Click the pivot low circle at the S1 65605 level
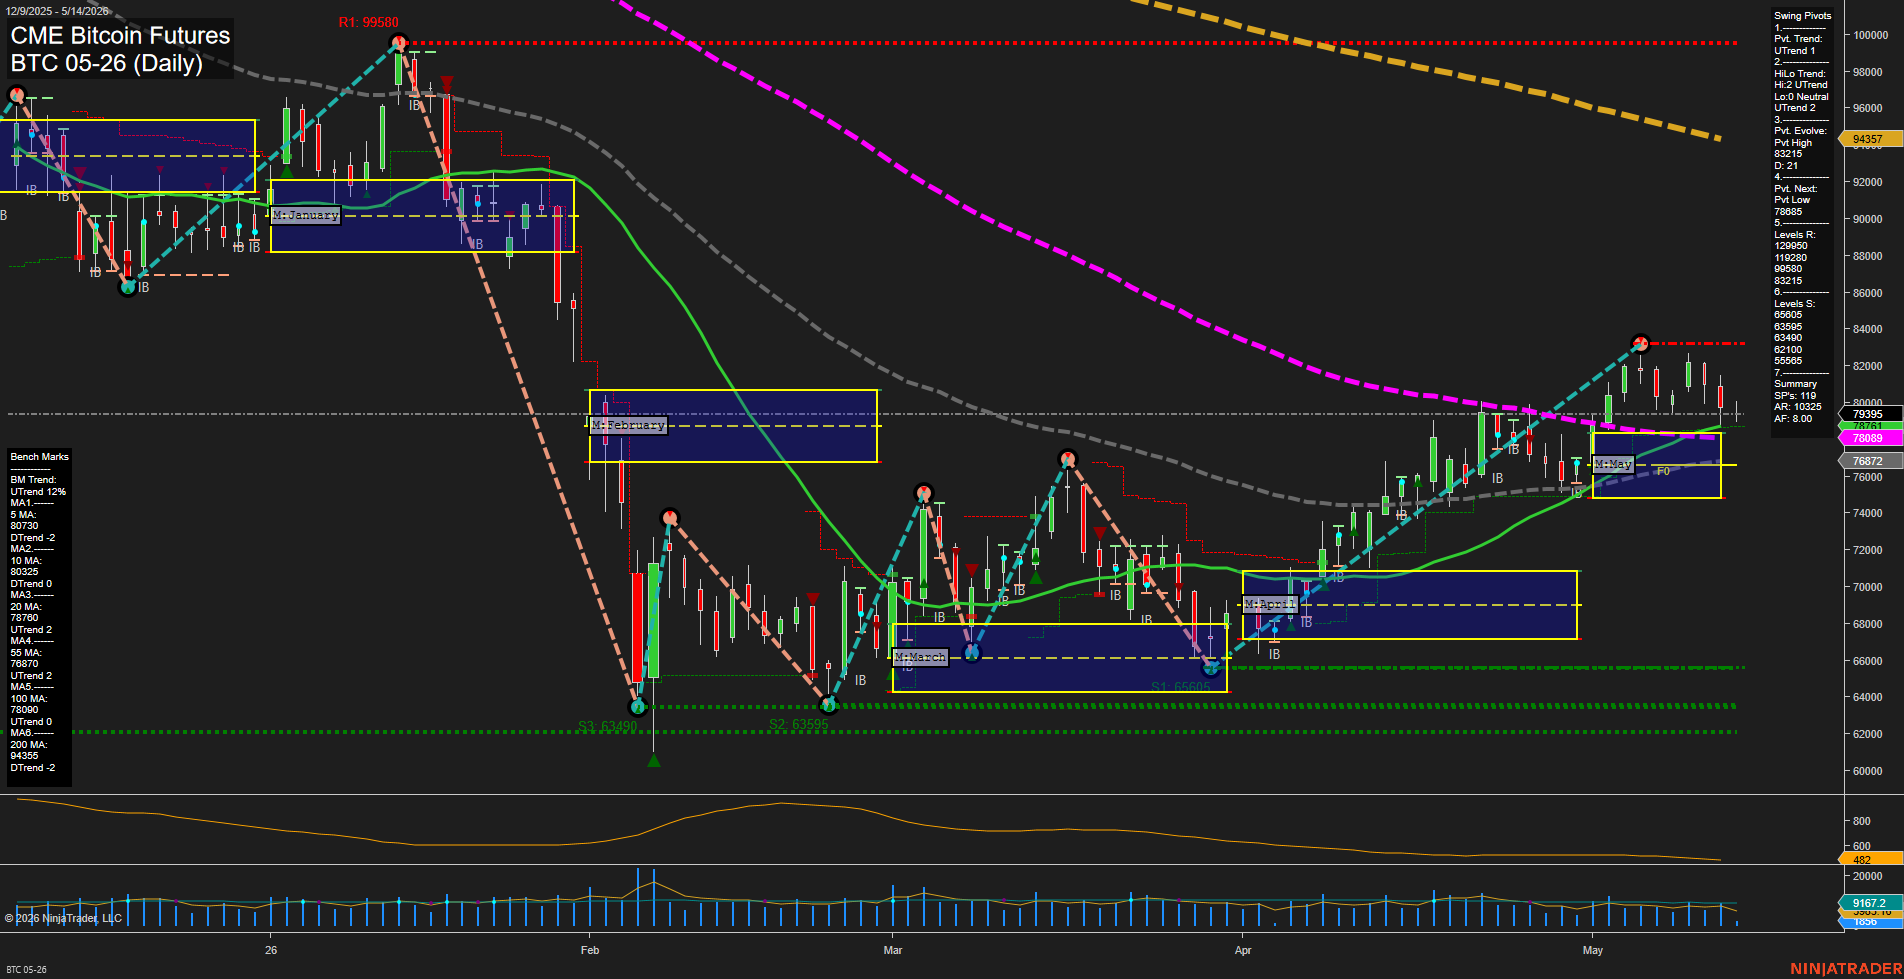This screenshot has width=1904, height=979. (1211, 667)
